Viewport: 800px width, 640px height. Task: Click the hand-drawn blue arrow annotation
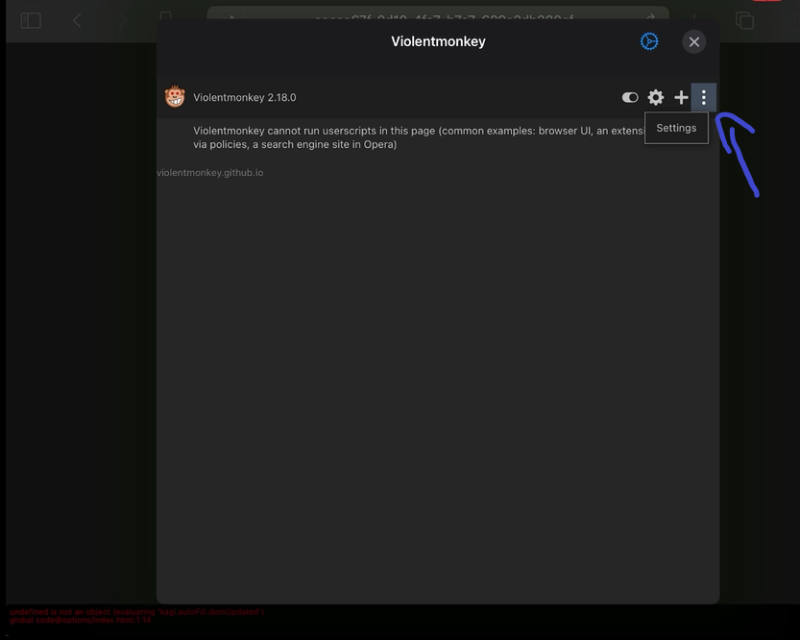tap(741, 153)
